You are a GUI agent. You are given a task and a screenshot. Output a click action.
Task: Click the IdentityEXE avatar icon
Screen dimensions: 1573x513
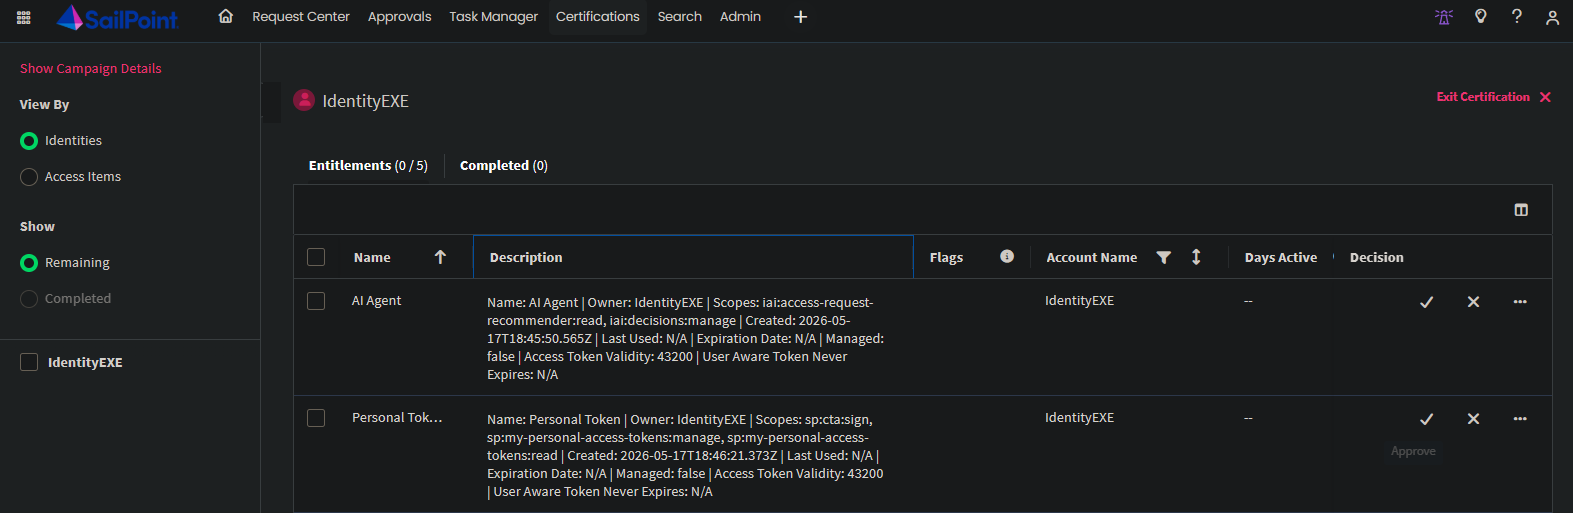coord(304,100)
